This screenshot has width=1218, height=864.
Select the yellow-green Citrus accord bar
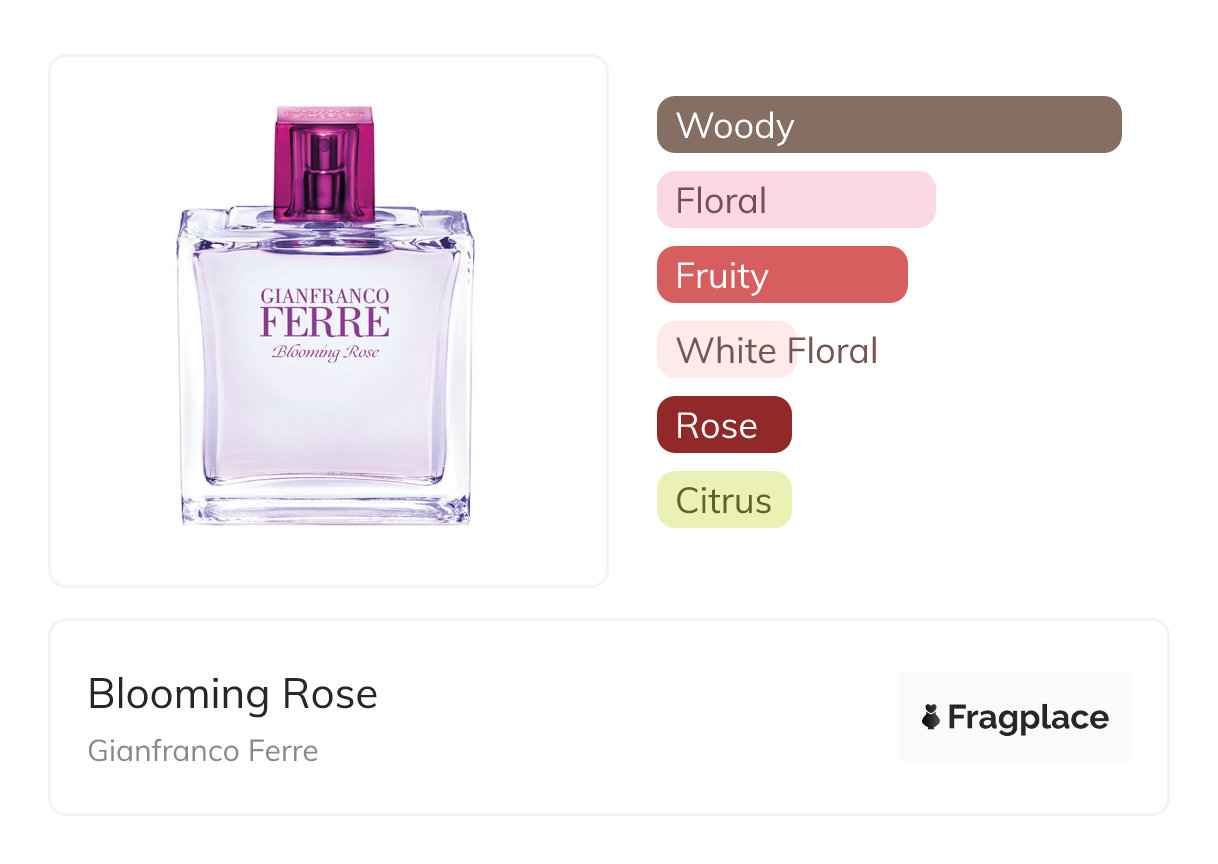pos(724,500)
